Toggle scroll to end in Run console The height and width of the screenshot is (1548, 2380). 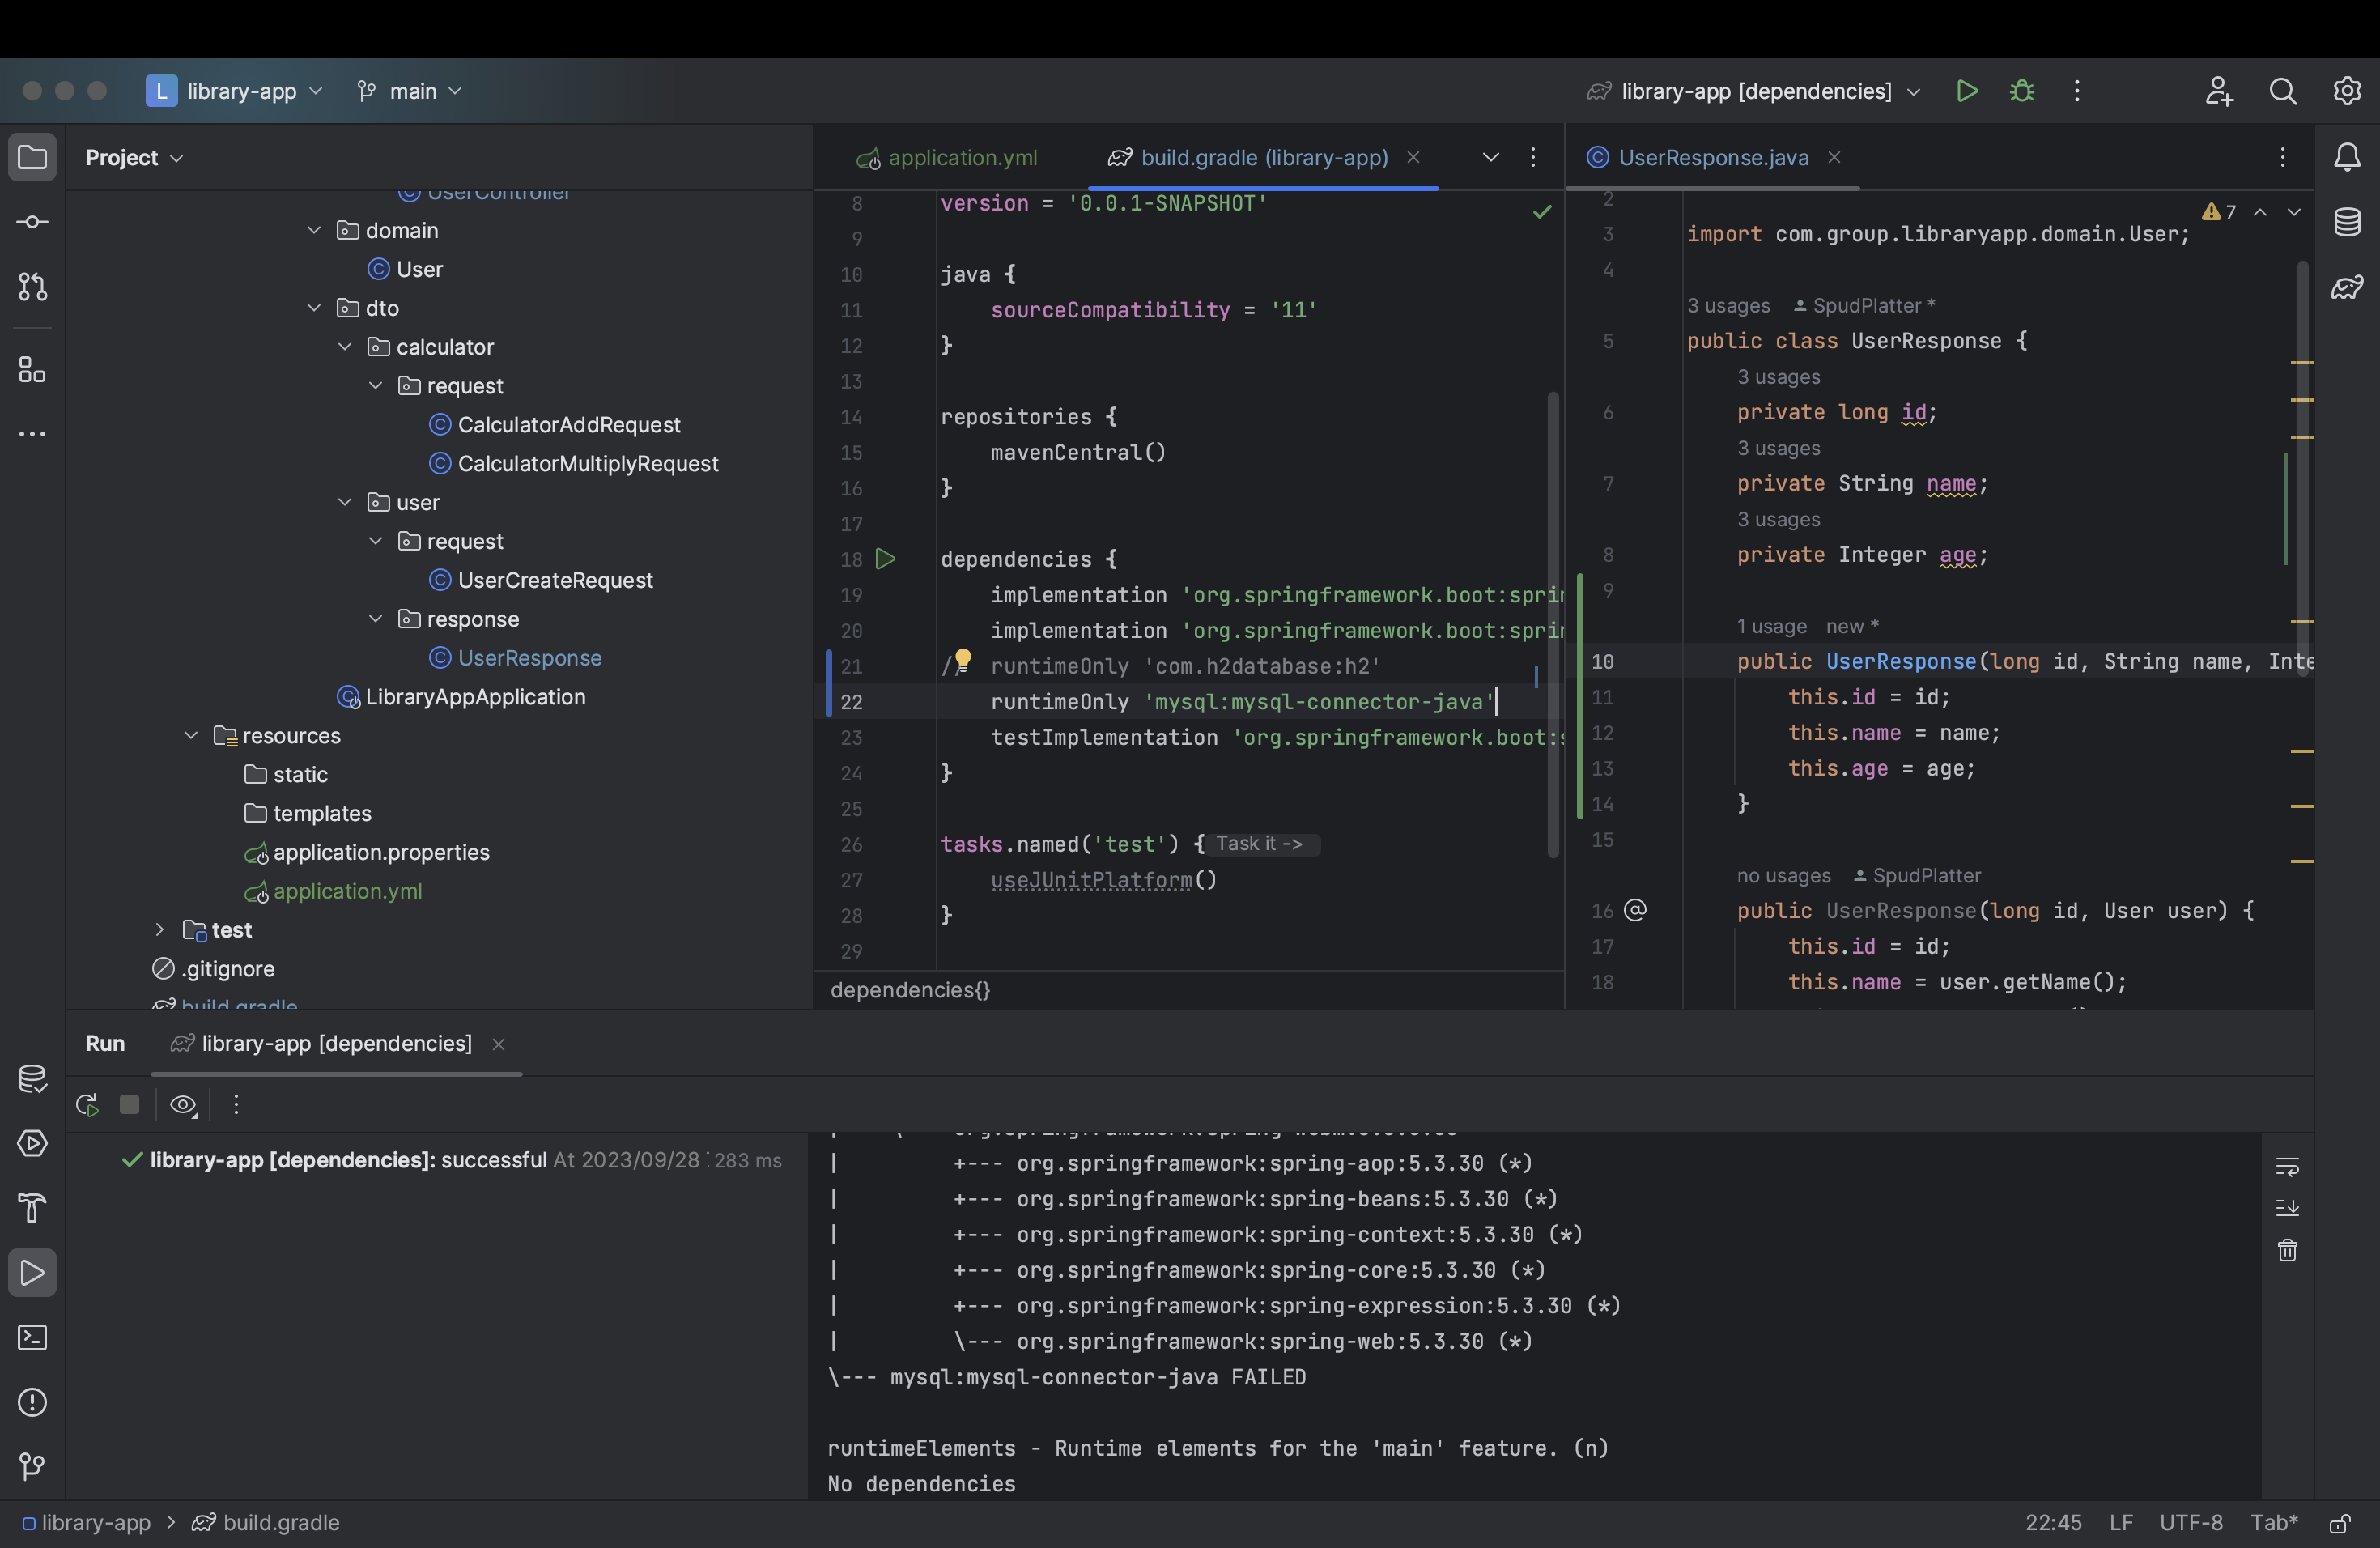click(2287, 1208)
